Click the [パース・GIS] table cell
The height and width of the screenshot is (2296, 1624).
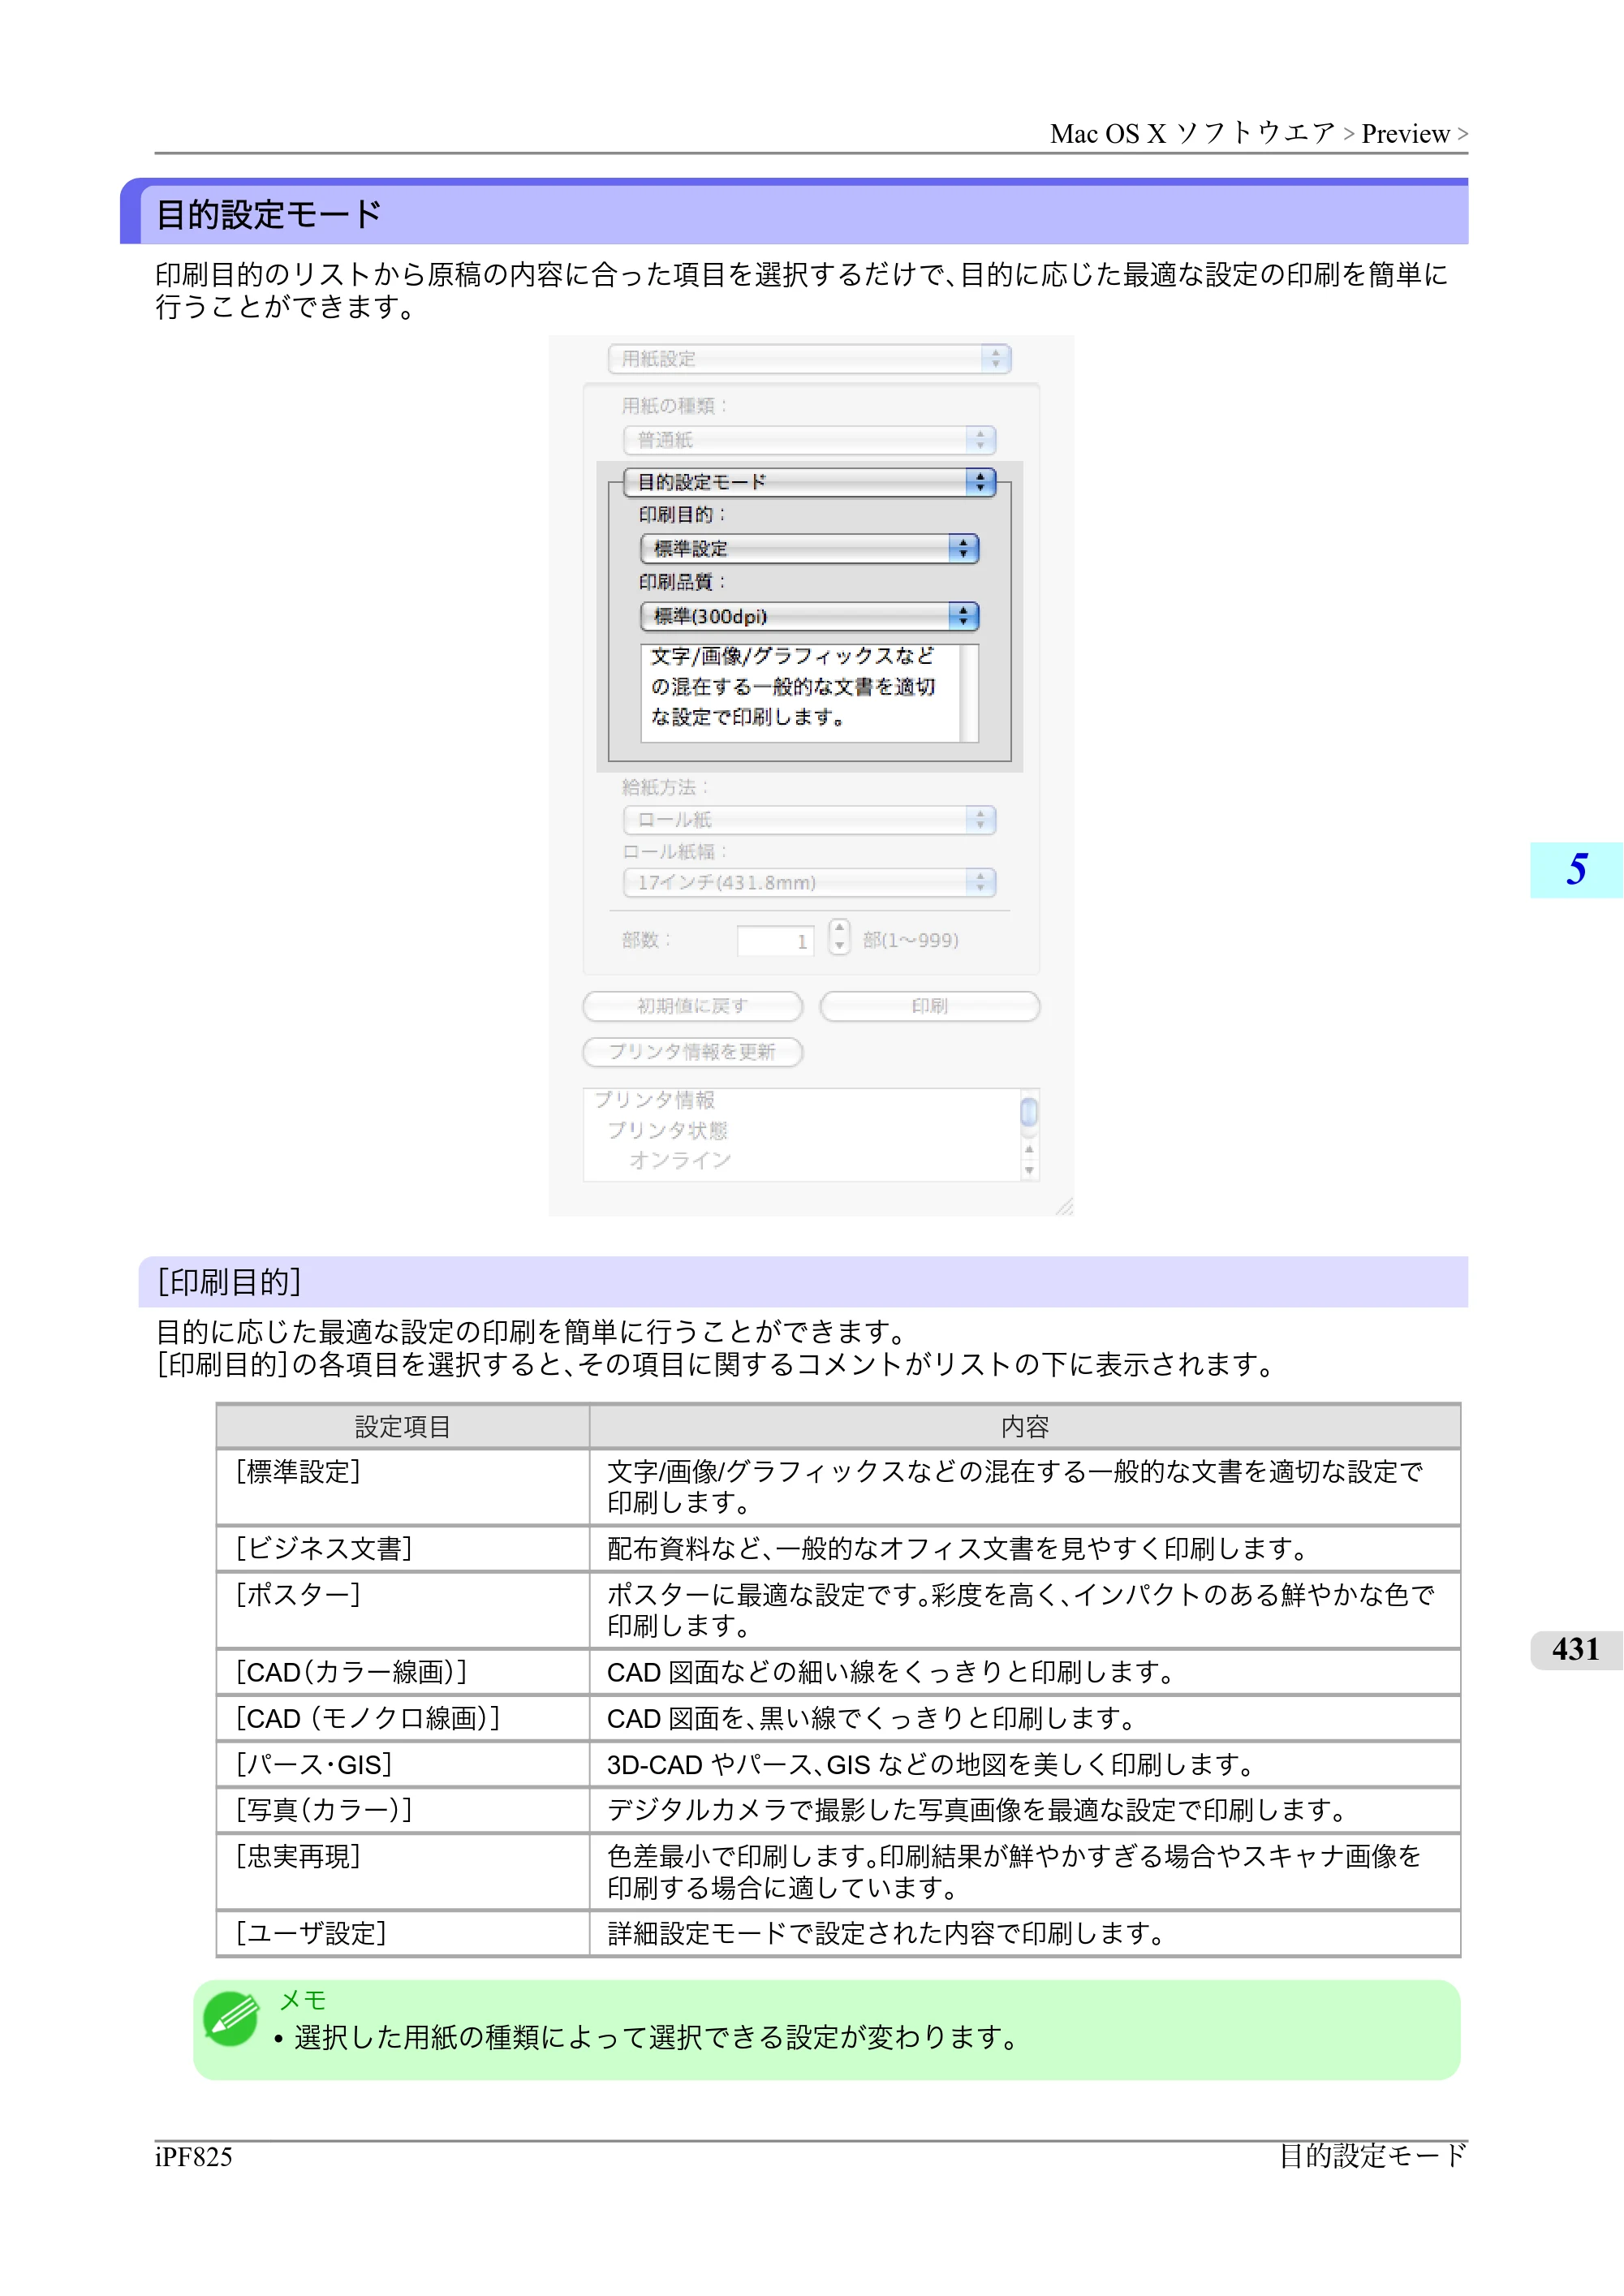point(403,1764)
